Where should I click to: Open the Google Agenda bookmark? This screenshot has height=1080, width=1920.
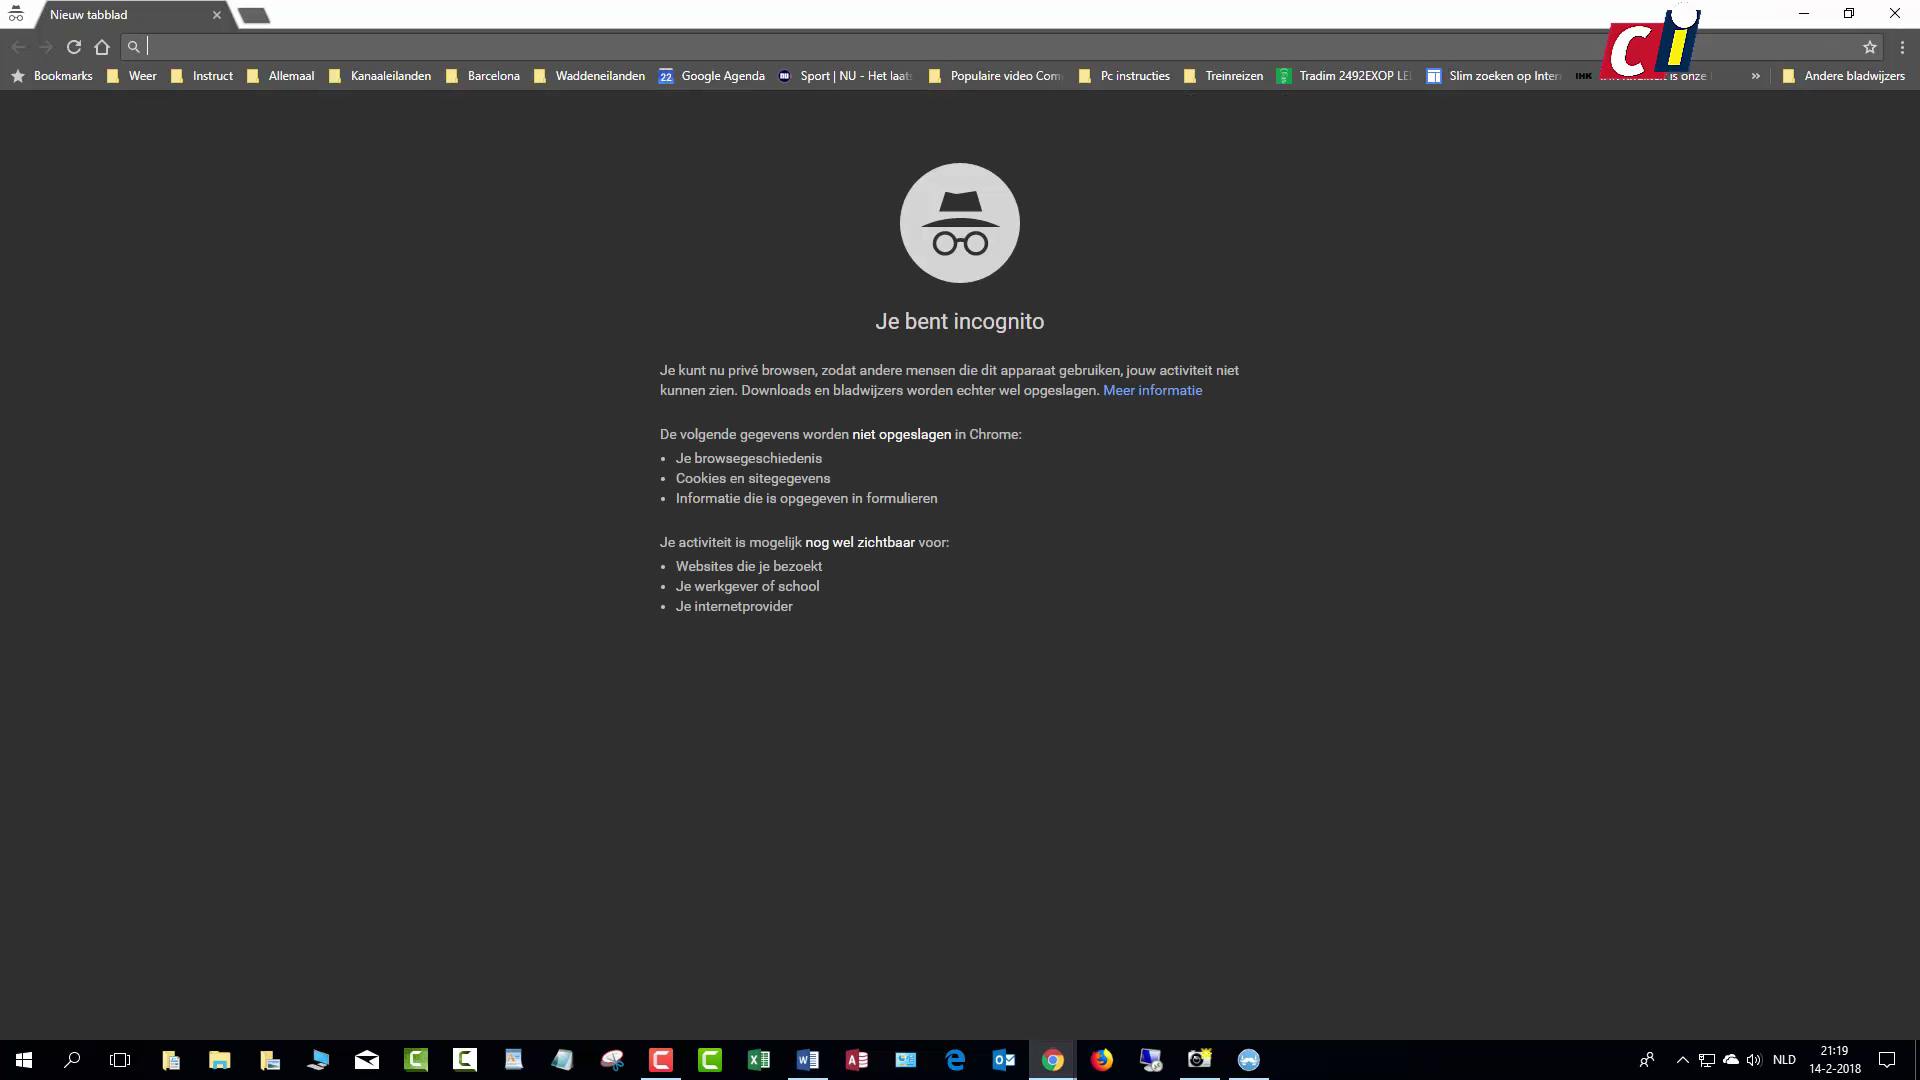click(712, 76)
